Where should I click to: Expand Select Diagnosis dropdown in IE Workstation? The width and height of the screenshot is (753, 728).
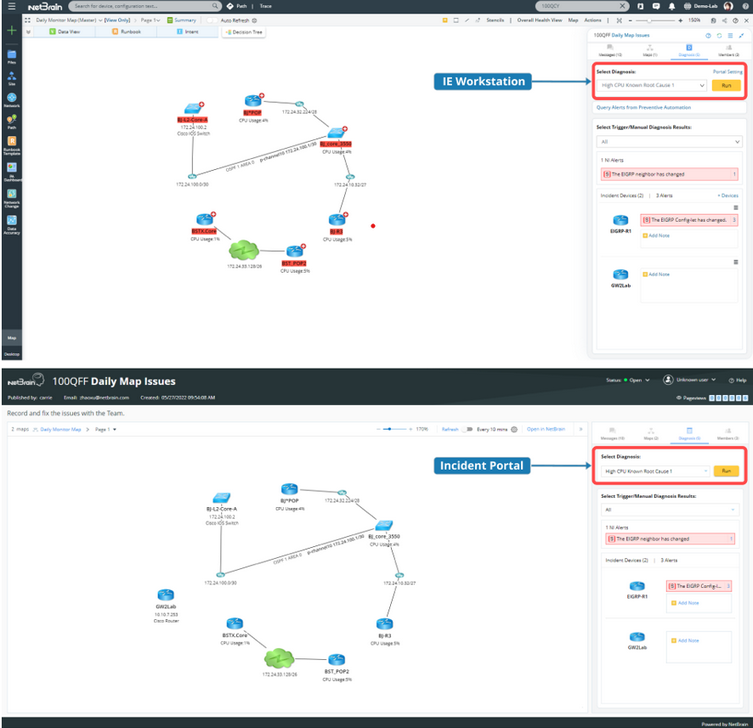[x=652, y=86]
